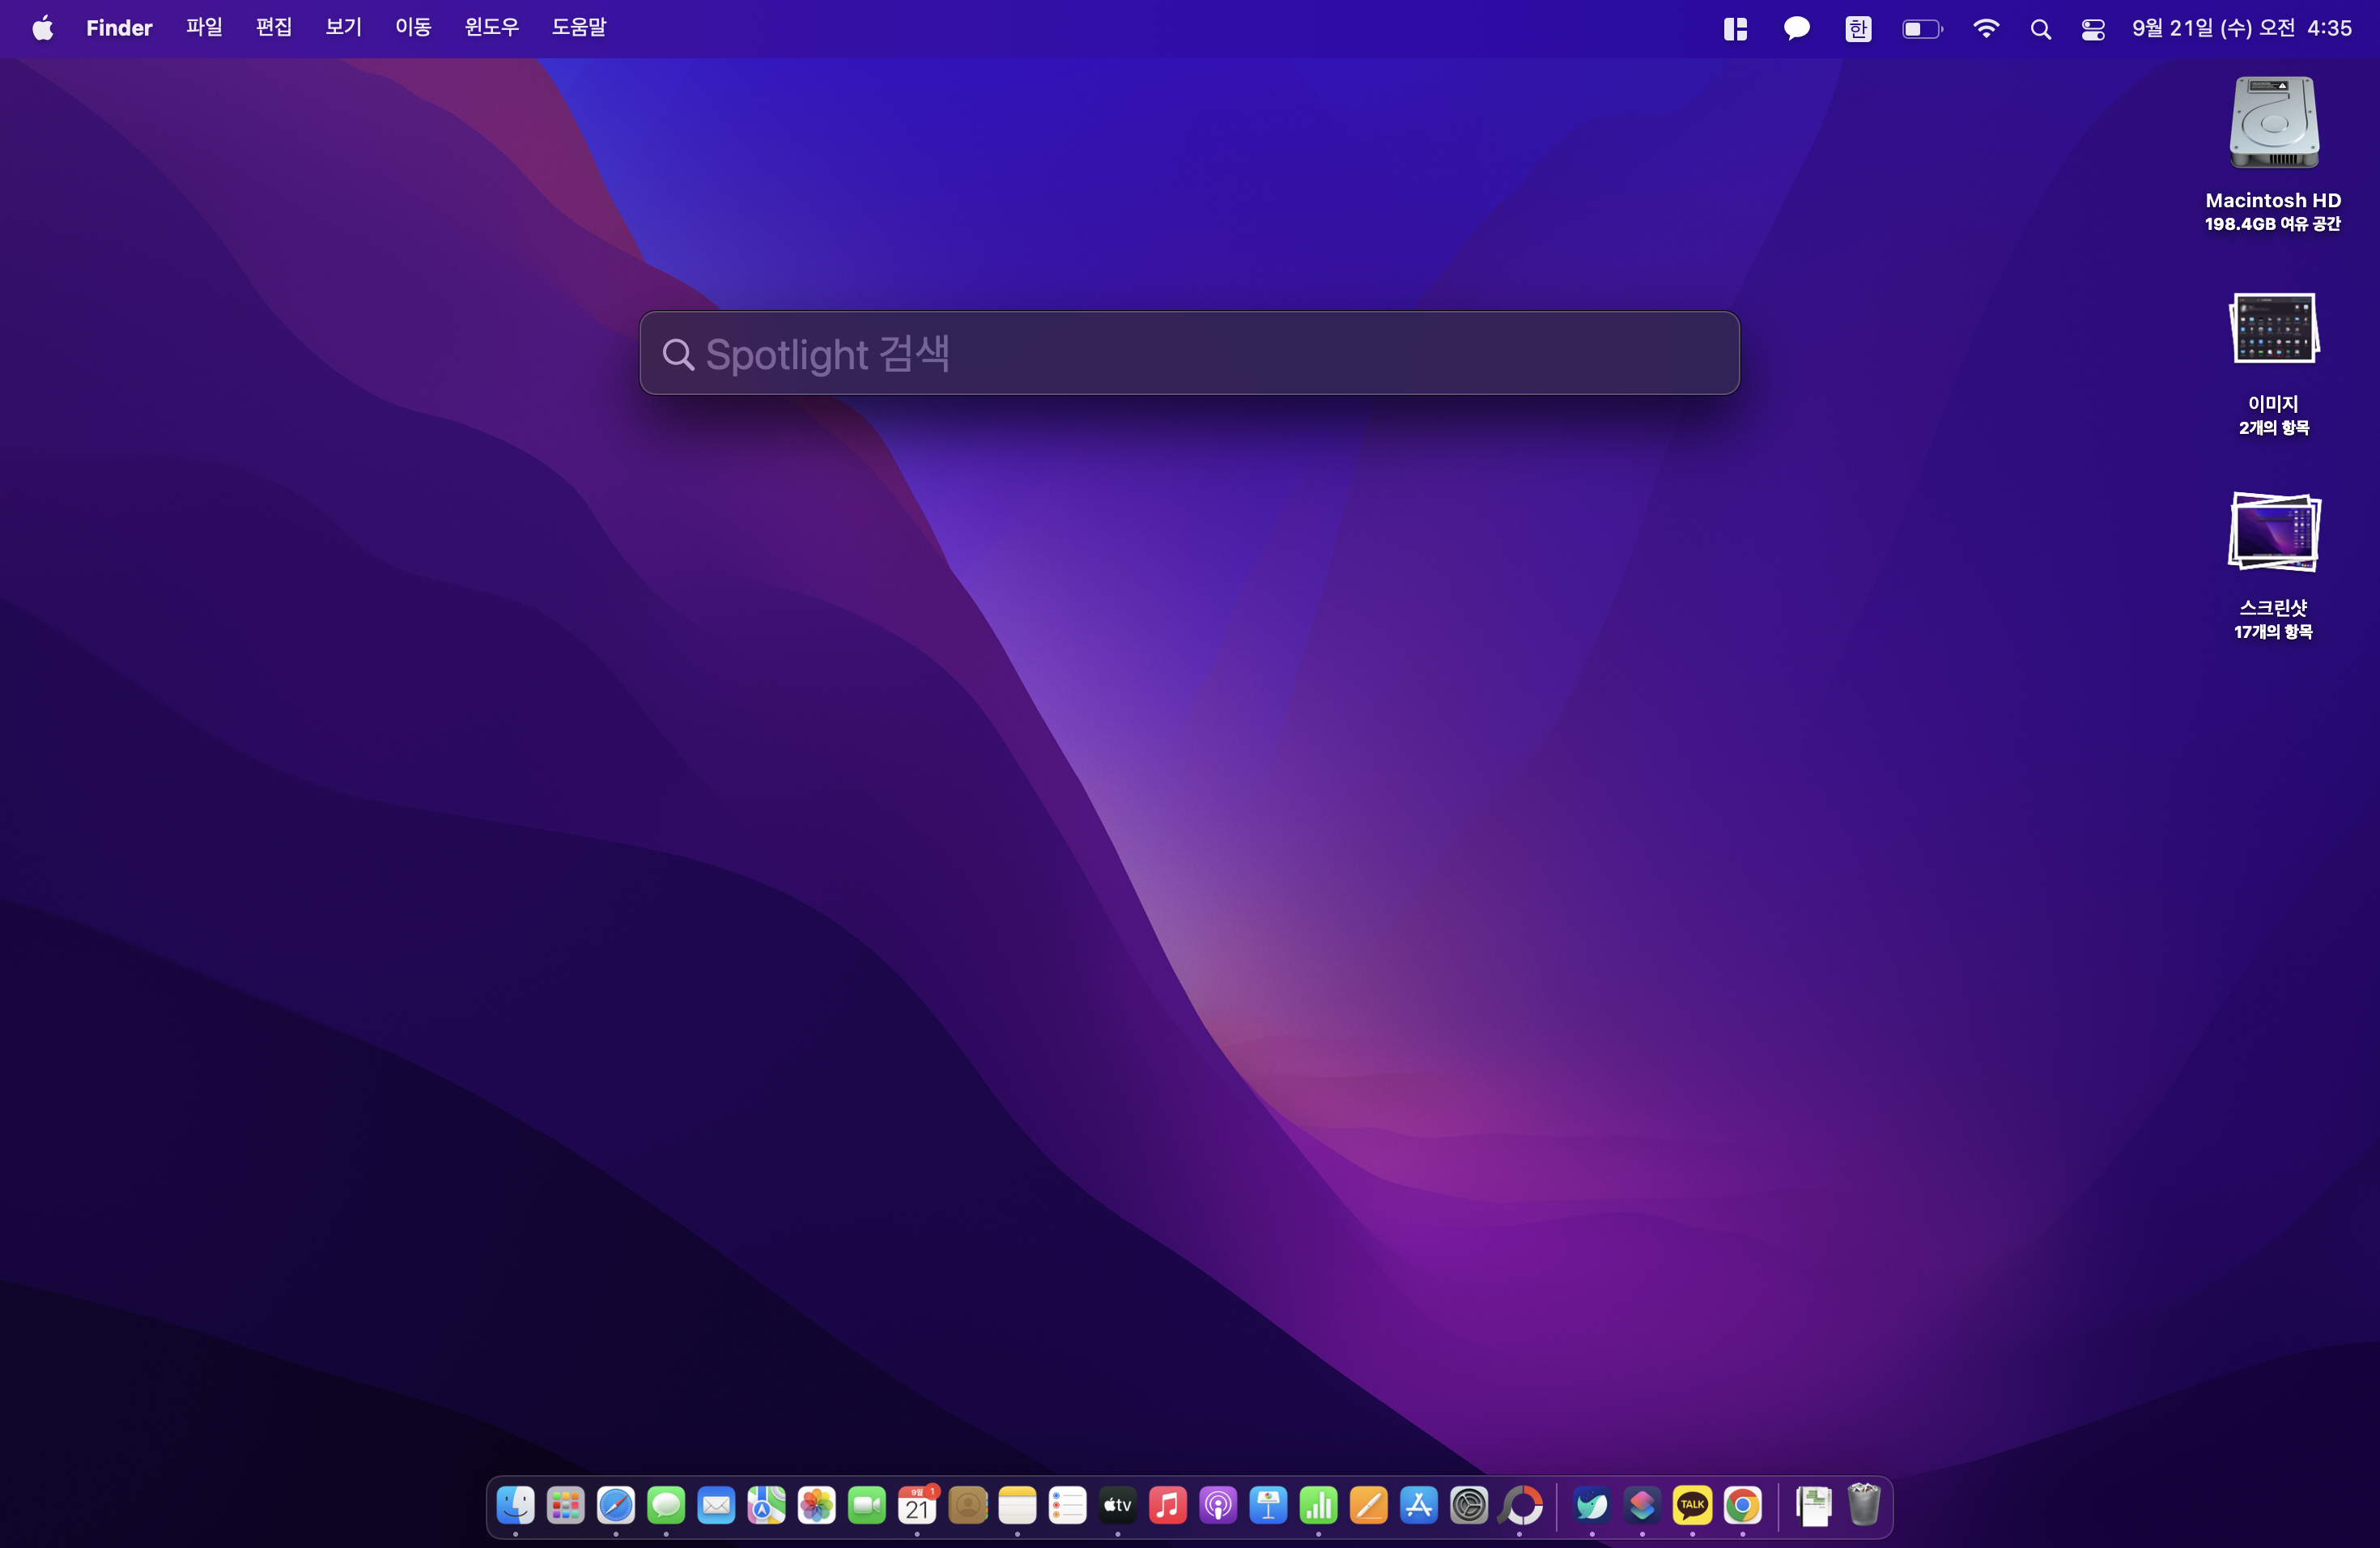Toggle the Korean input source indicator
Image resolution: width=2380 pixels, height=1548 pixels.
pyautogui.click(x=1858, y=29)
